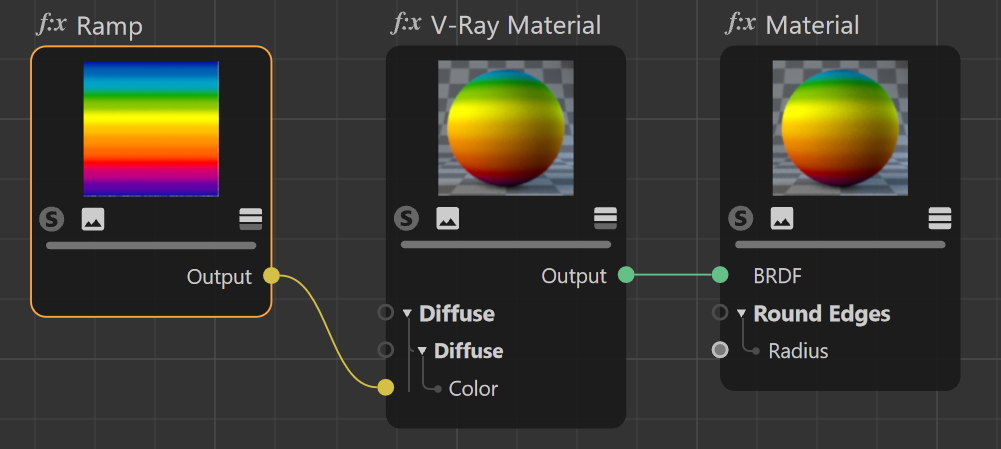Image resolution: width=1001 pixels, height=449 pixels.
Task: Open the stacked bars menu on Ramp node
Action: pyautogui.click(x=250, y=219)
